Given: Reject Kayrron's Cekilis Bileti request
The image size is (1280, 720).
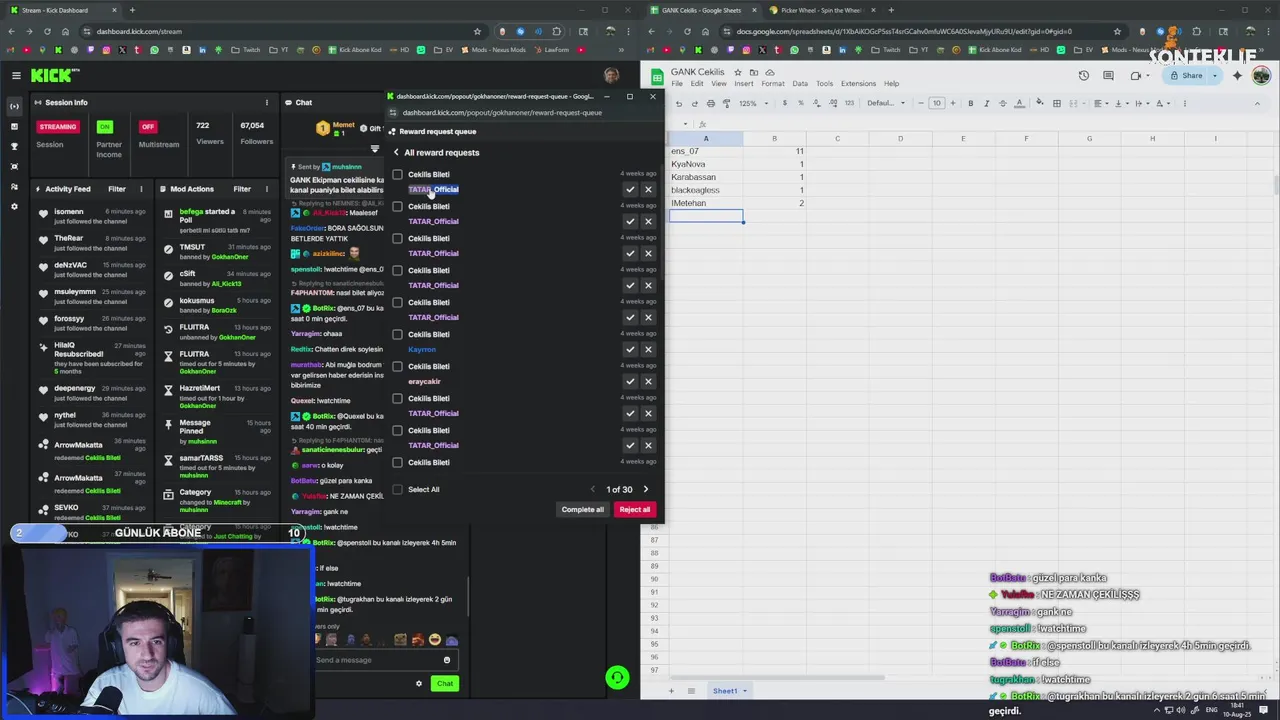Looking at the screenshot, I should 648,349.
